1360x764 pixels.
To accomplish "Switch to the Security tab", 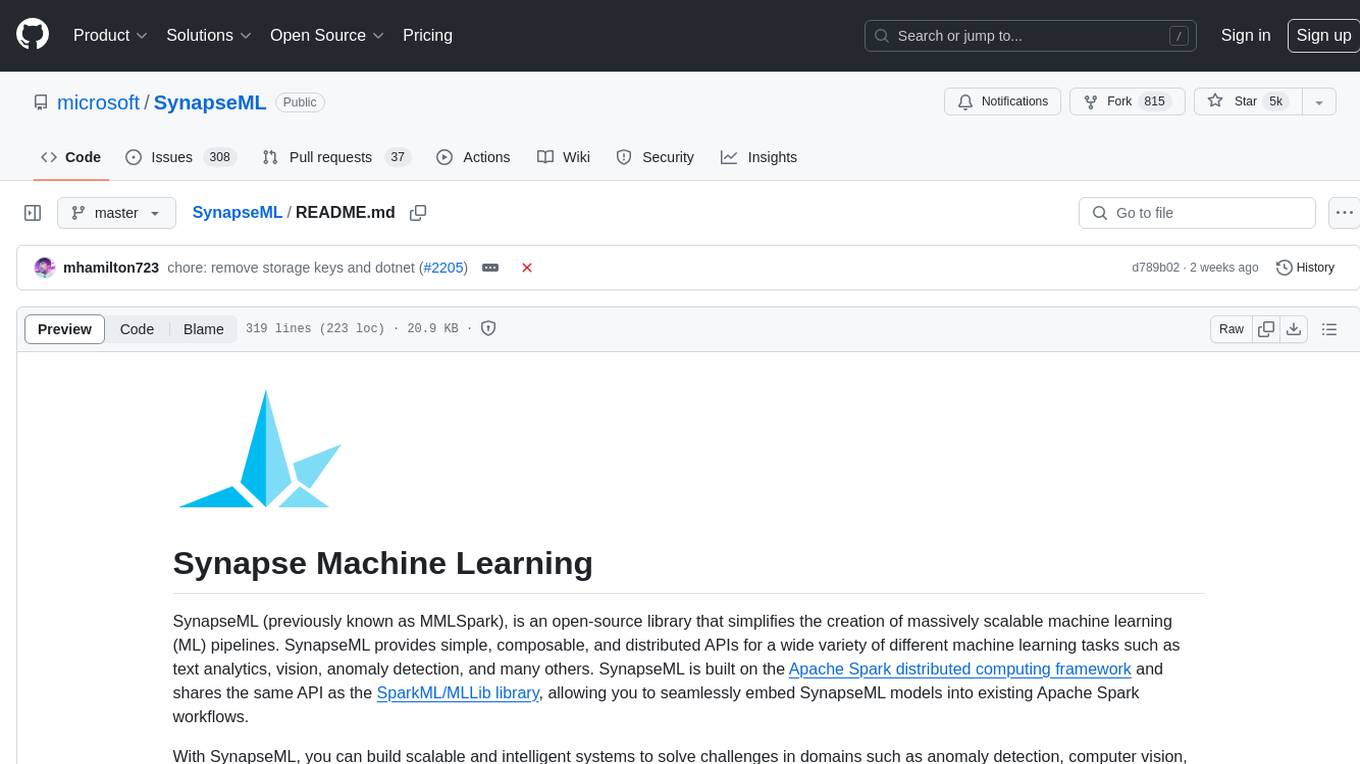I will tap(655, 157).
